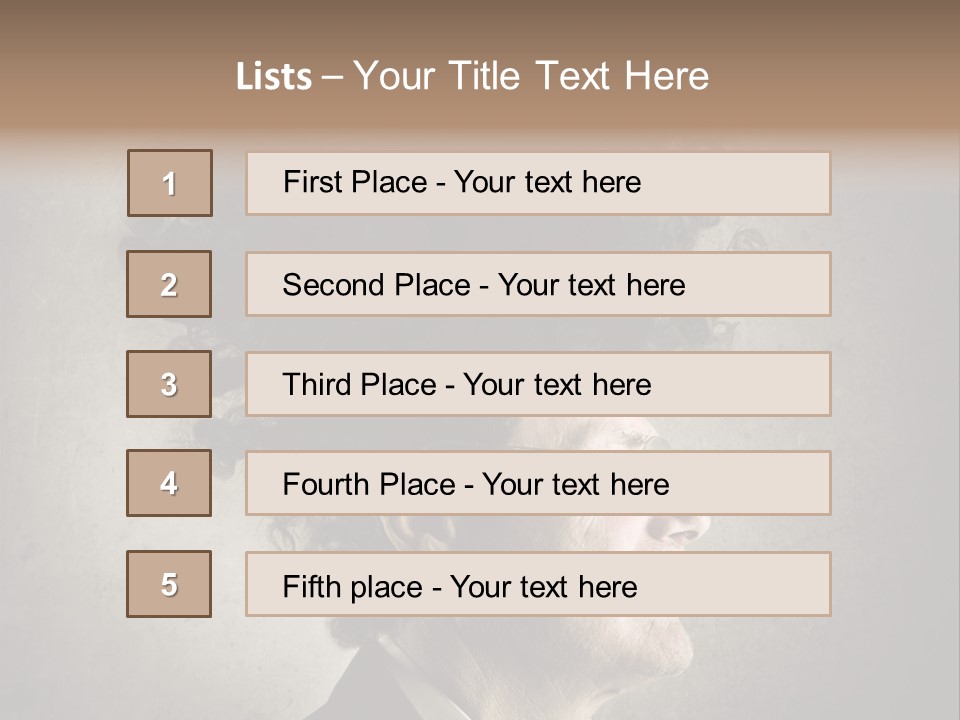Click the number 1 box
Image resolution: width=960 pixels, height=720 pixels.
point(170,183)
